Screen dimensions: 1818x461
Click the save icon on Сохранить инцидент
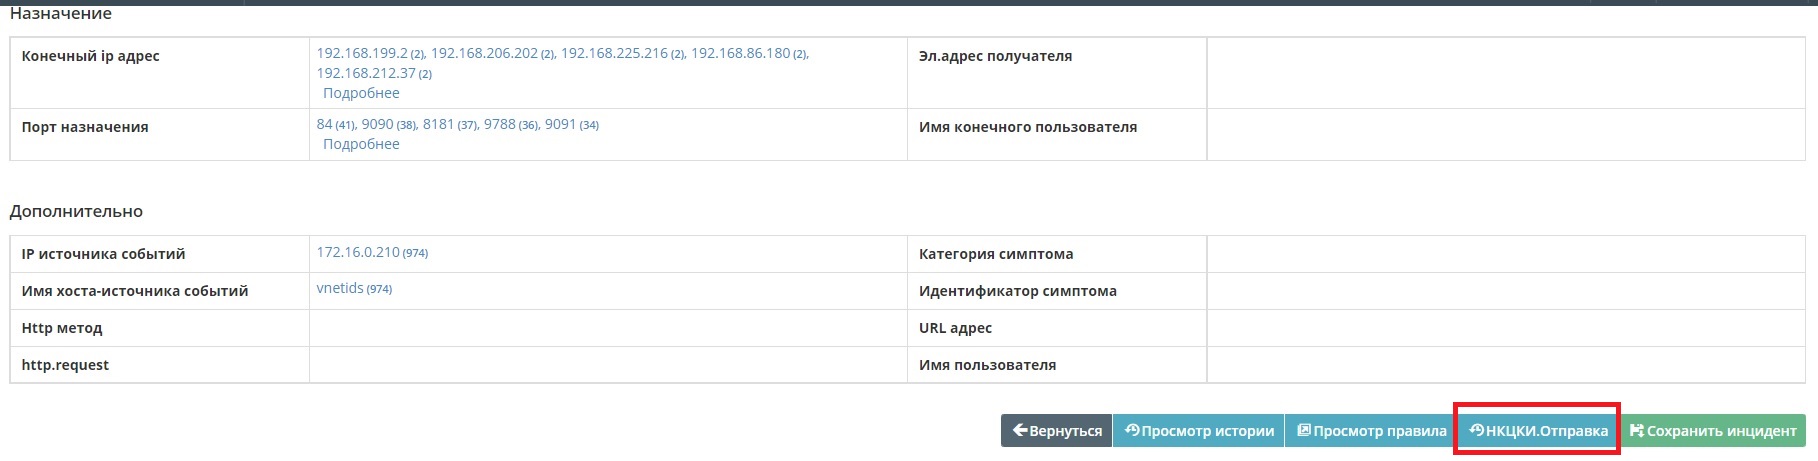click(1637, 431)
